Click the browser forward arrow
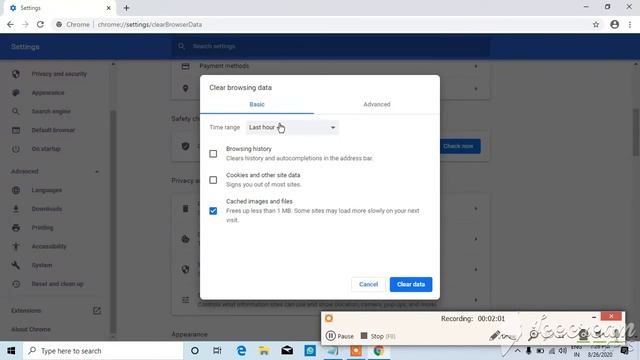The image size is (640, 360). pyautogui.click(x=25, y=24)
